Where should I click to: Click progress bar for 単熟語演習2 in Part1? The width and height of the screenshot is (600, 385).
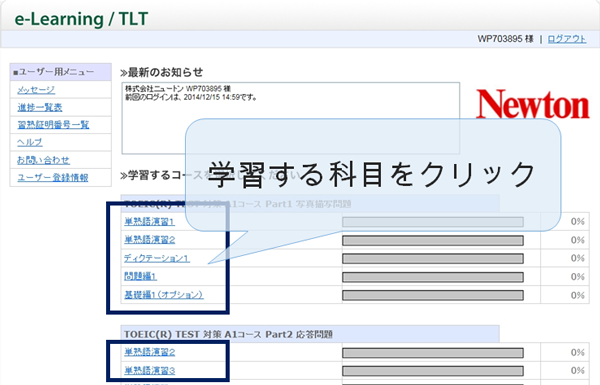(x=433, y=240)
